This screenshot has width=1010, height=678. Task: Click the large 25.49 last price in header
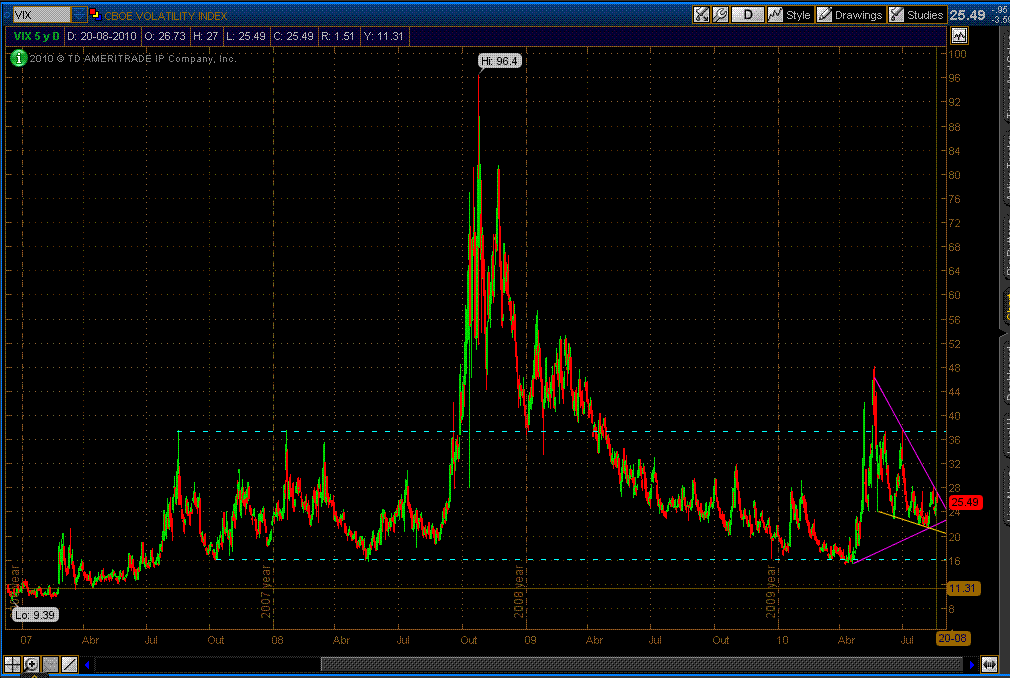pos(967,15)
